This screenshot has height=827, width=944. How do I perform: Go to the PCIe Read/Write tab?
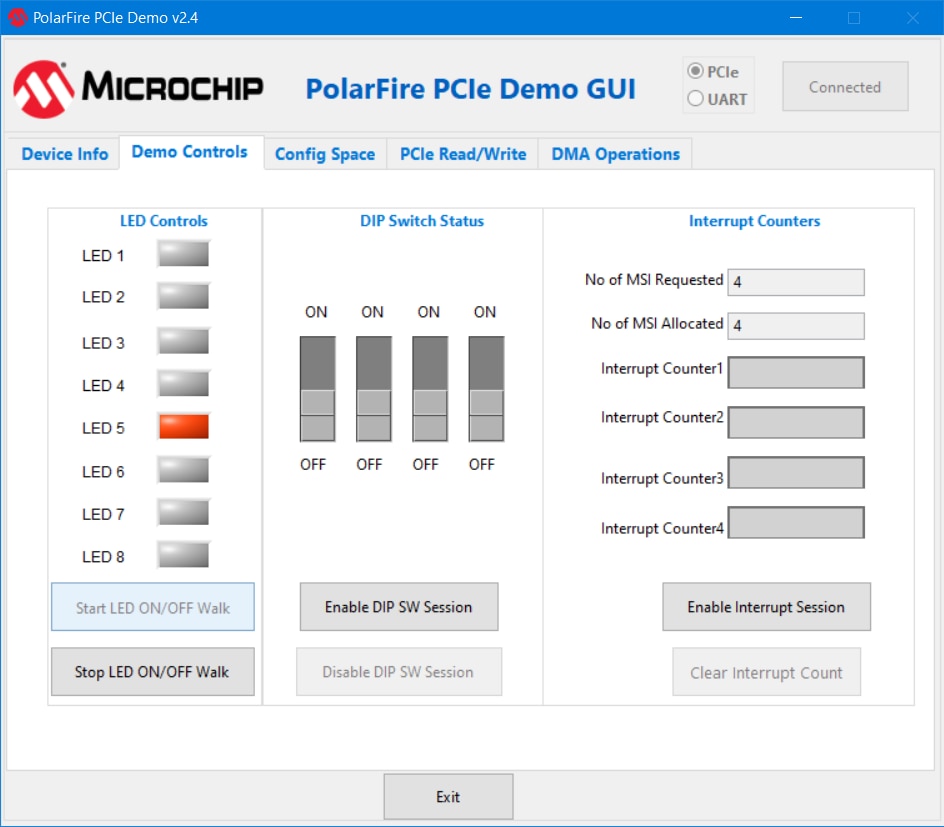(463, 154)
